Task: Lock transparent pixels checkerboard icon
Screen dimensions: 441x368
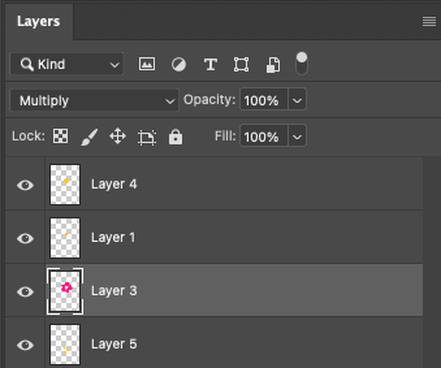Action: coord(61,136)
